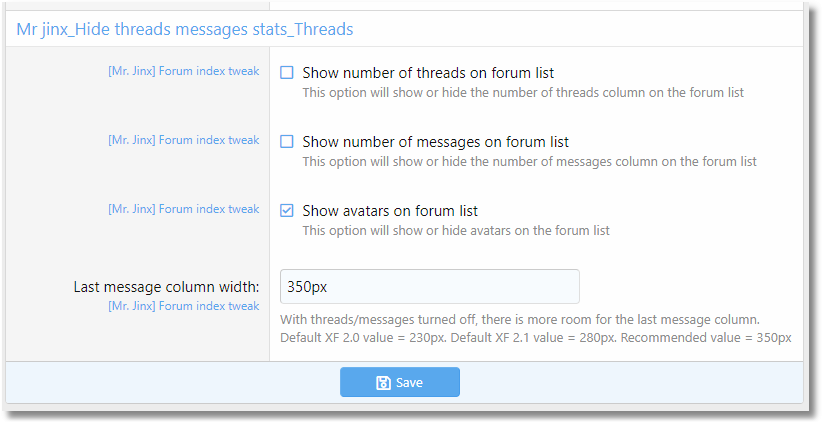Uncheck Show avatars on forum list

click(x=287, y=210)
